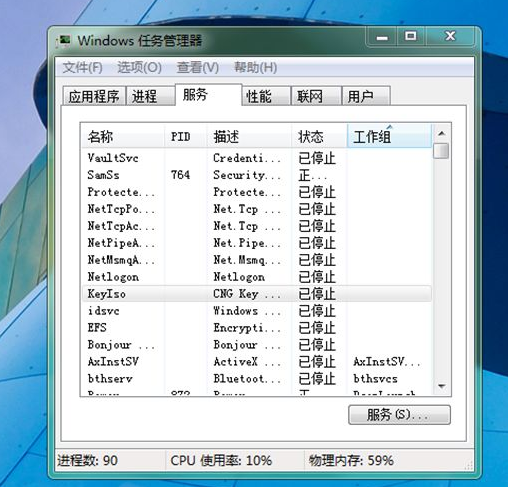Select the Netlogon service name
The width and height of the screenshot is (508, 487).
[x=113, y=277]
